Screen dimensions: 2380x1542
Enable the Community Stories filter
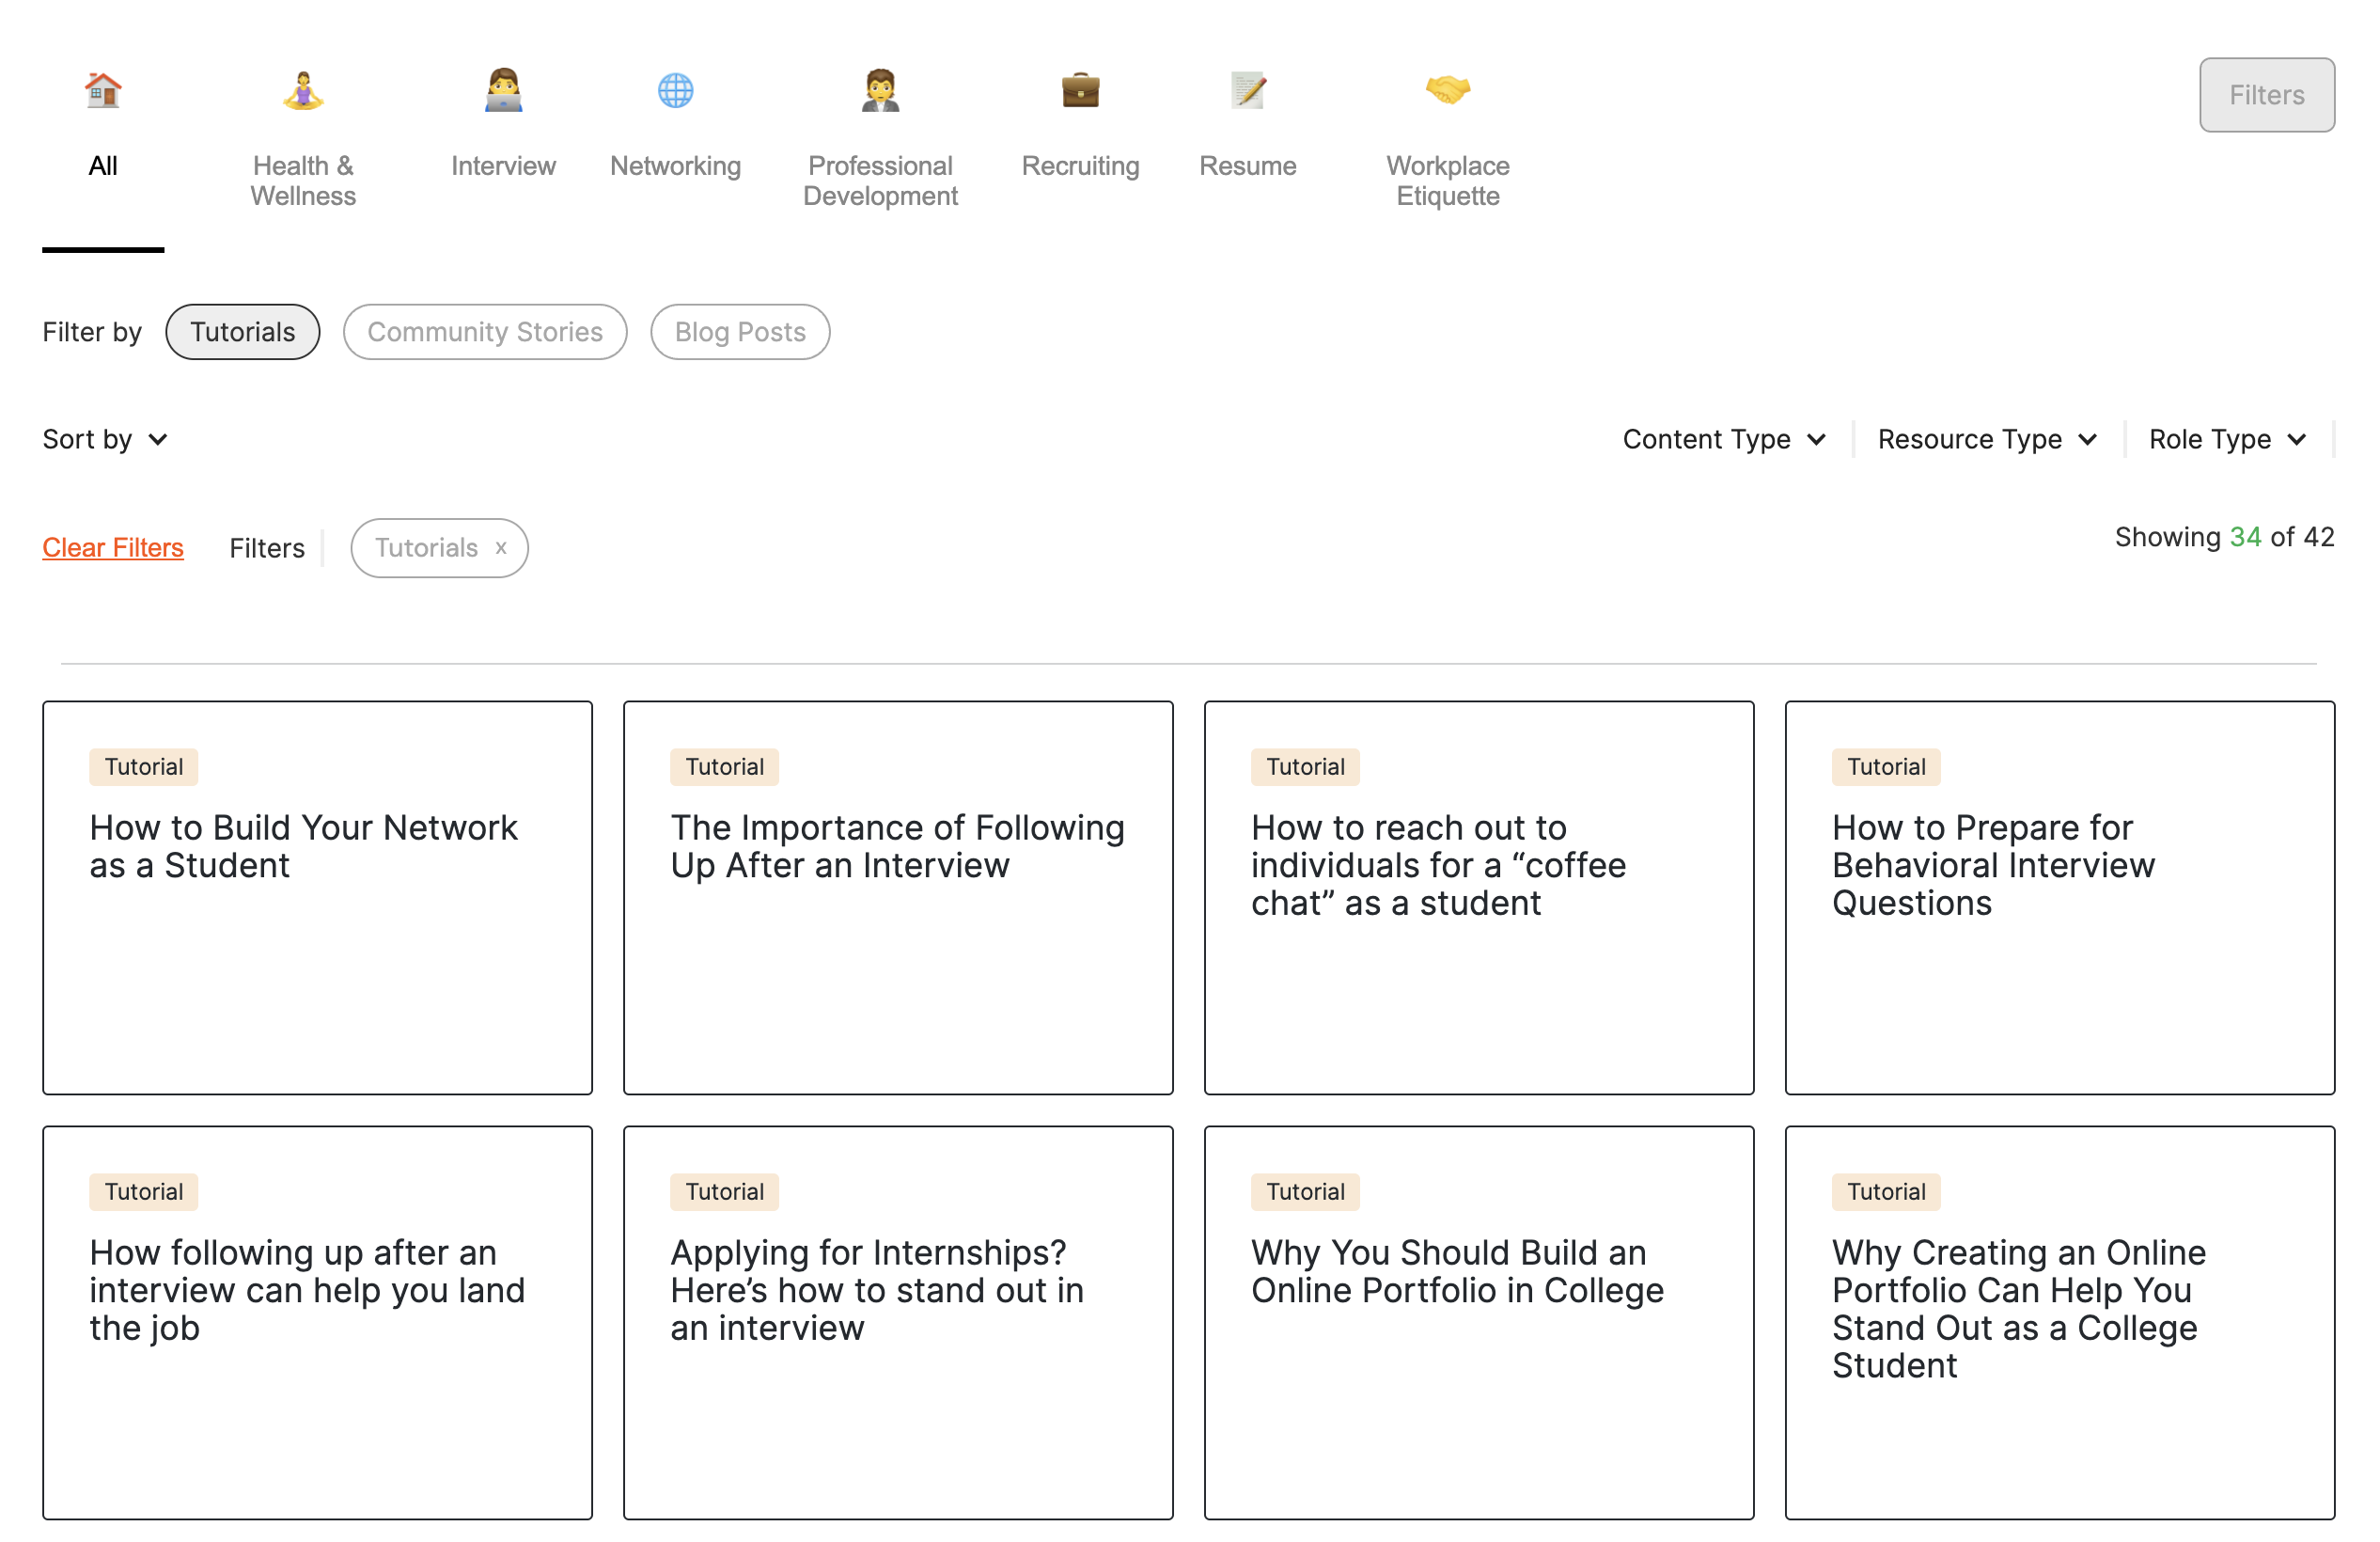[x=485, y=332]
